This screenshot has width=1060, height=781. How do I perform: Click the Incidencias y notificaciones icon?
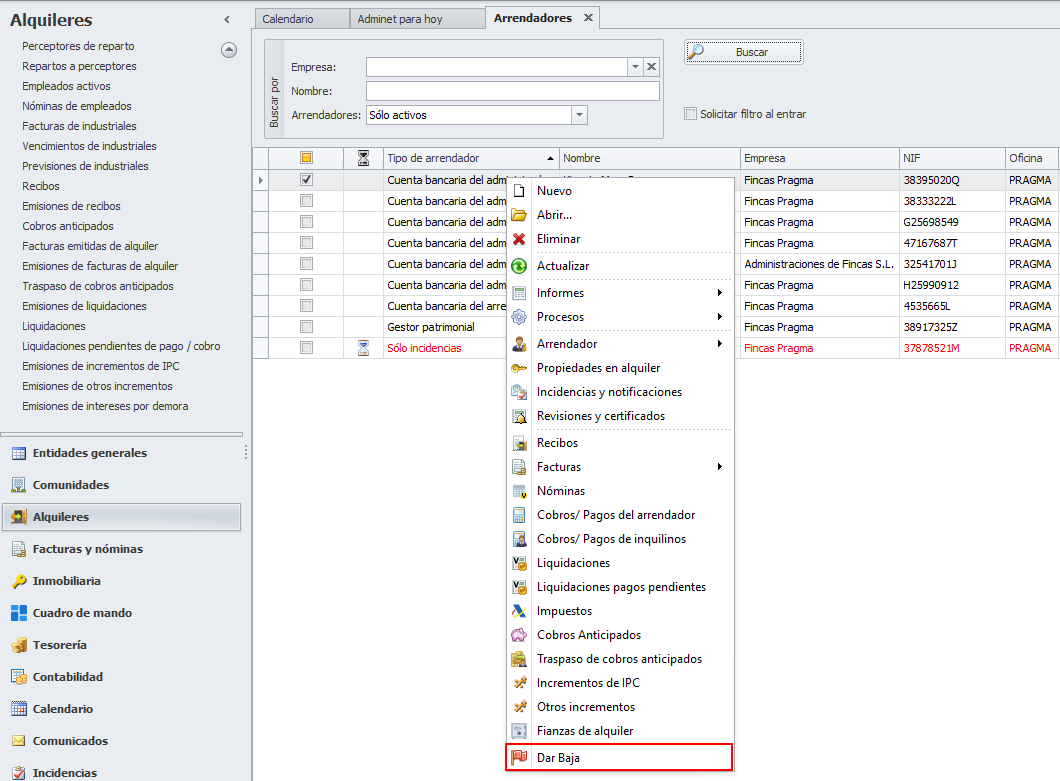(x=519, y=392)
